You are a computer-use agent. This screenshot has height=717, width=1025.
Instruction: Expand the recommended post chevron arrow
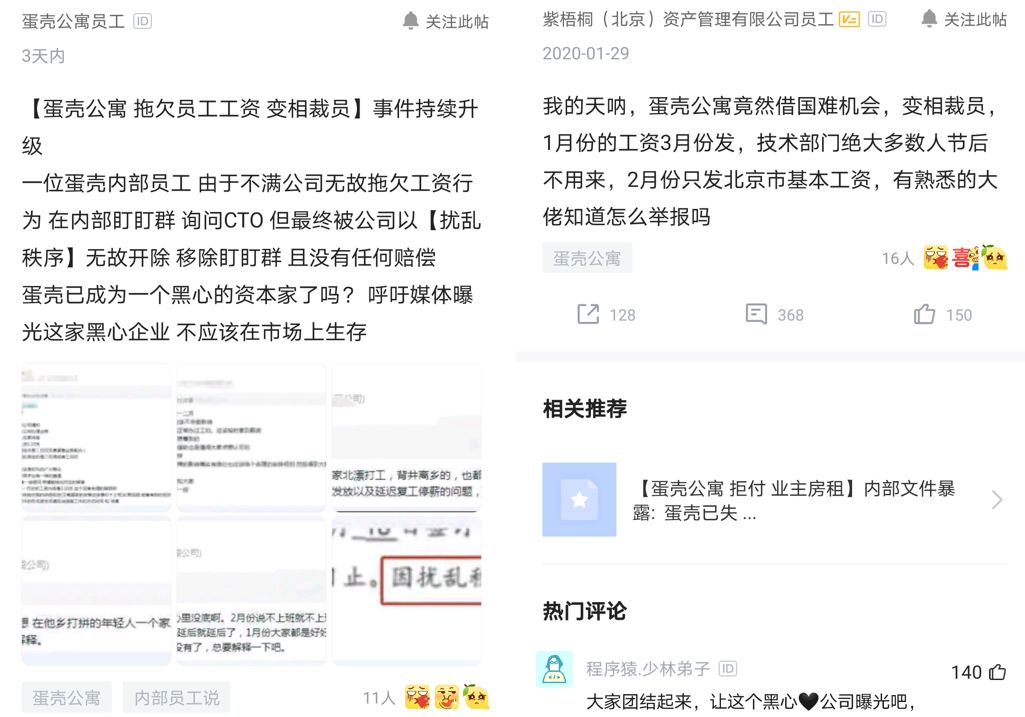997,500
